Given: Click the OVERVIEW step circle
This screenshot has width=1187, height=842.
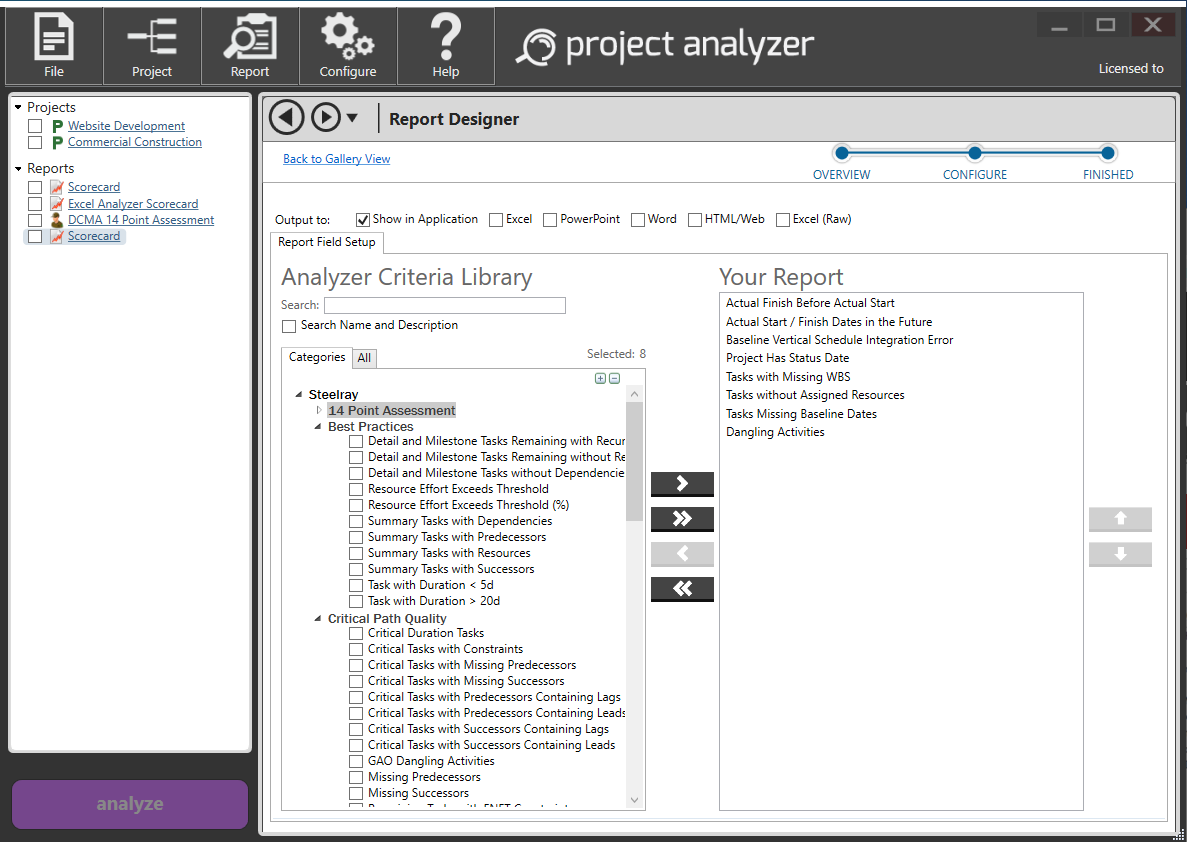Looking at the screenshot, I should coord(841,154).
